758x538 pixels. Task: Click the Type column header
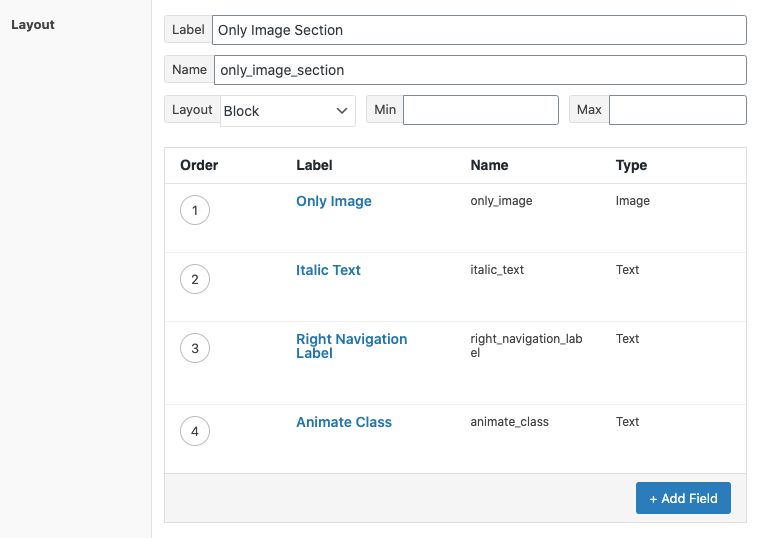pyautogui.click(x=631, y=165)
